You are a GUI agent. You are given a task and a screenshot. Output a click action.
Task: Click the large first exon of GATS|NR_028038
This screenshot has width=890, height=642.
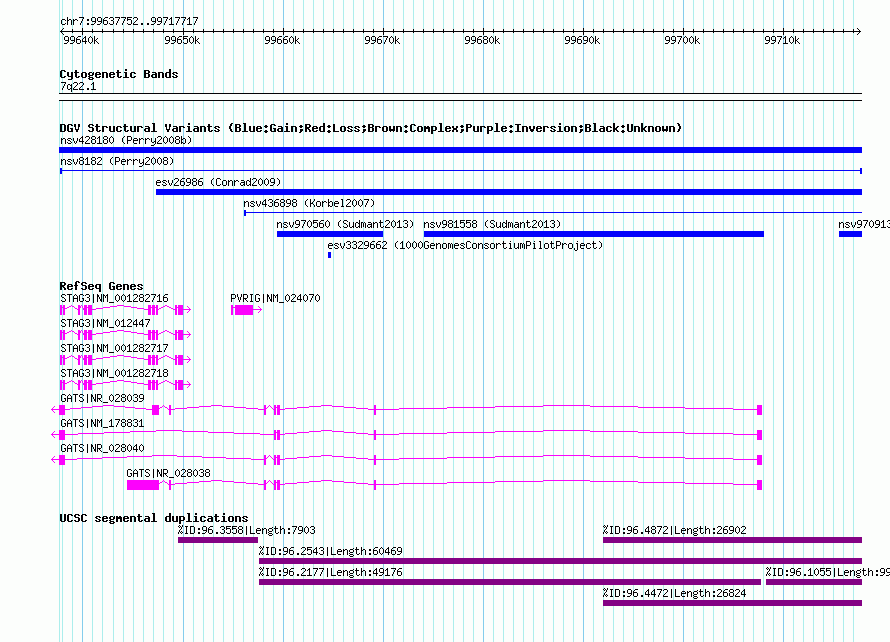tap(143, 485)
